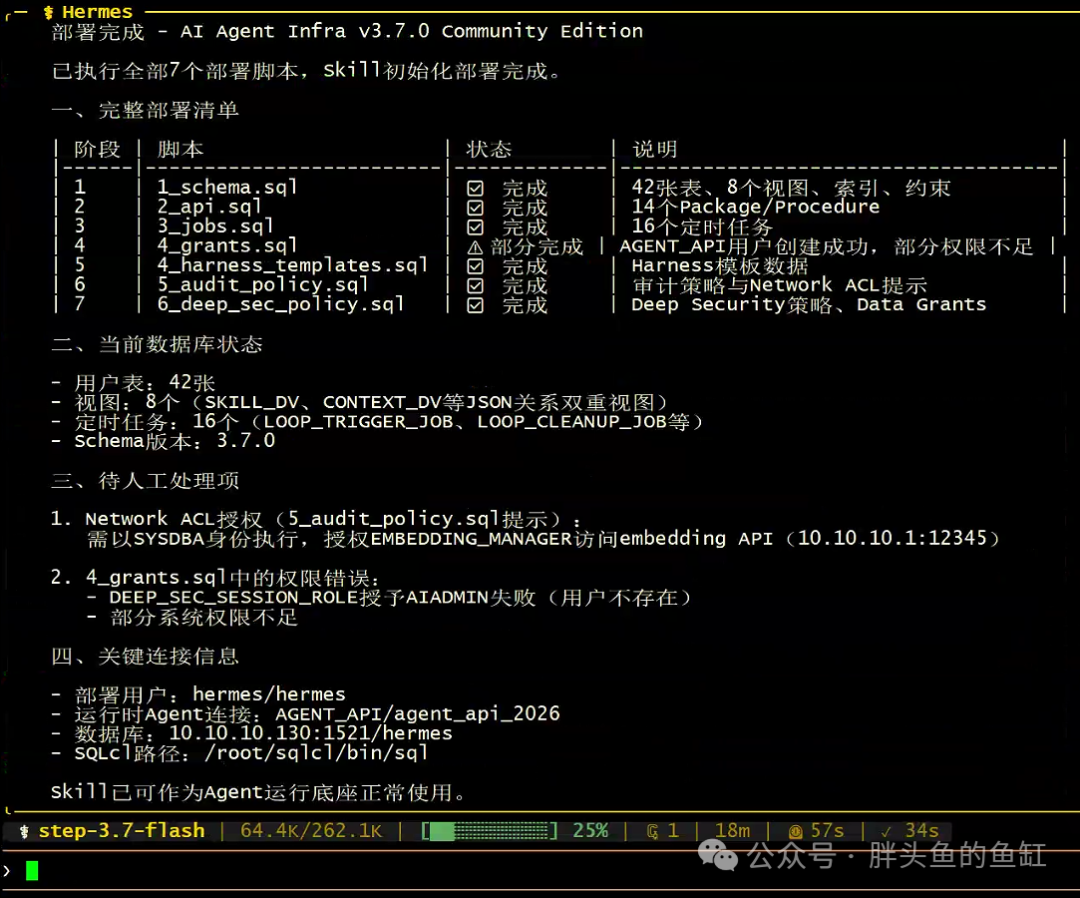Click the 6_deep_sec_policy.sql script name

tap(280, 304)
